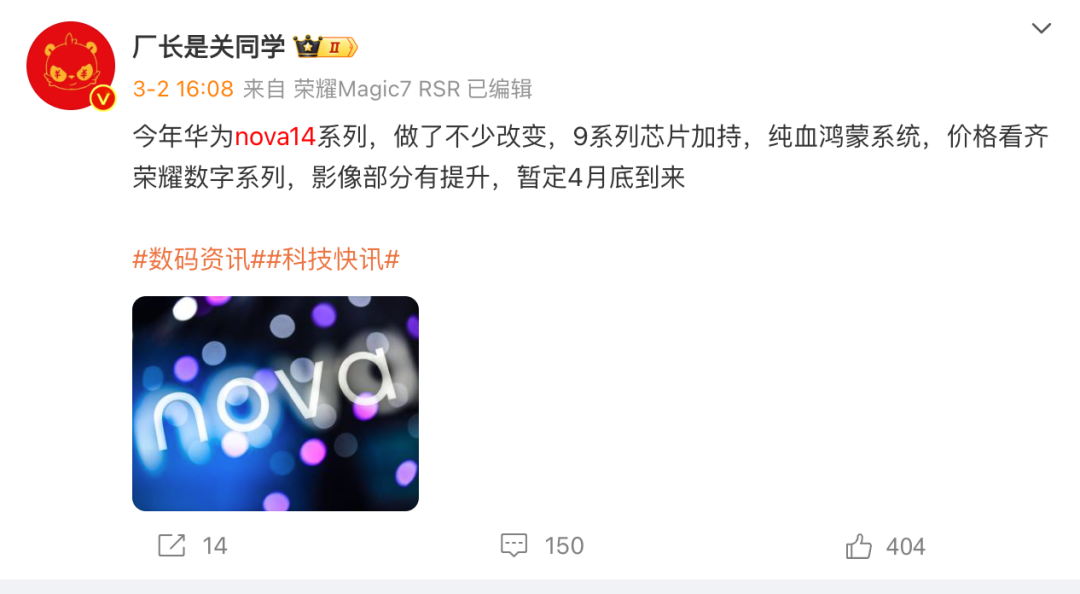View the nova bokeh image thumbnail
Viewport: 1080px width, 594px height.
pyautogui.click(x=276, y=404)
